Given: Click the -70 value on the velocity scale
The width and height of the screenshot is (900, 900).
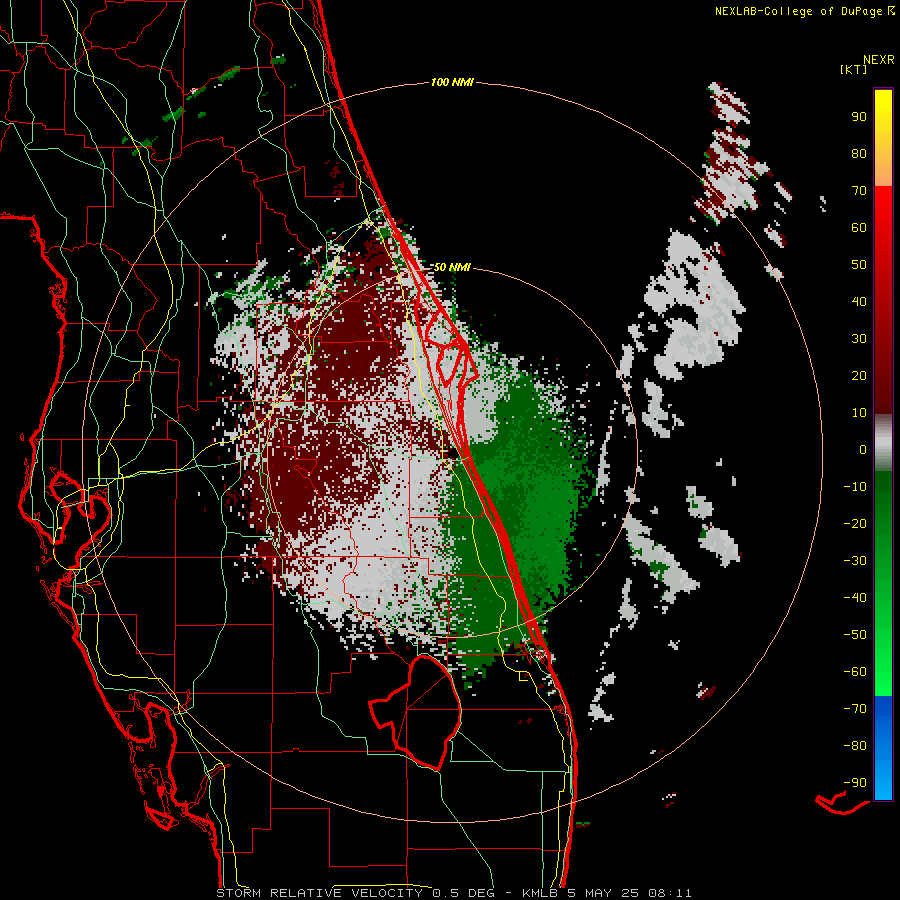Looking at the screenshot, I should (855, 709).
